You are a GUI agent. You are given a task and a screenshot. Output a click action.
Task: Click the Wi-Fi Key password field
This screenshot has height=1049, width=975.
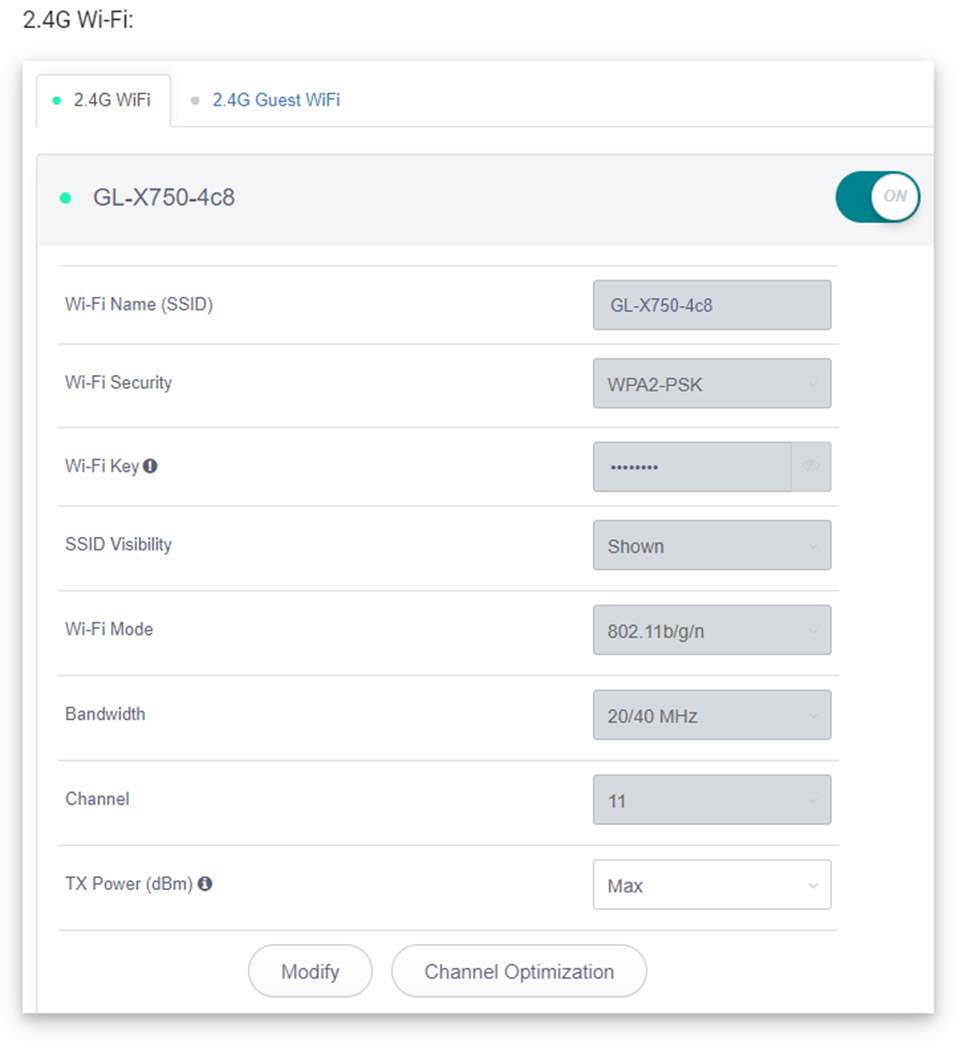click(x=692, y=466)
